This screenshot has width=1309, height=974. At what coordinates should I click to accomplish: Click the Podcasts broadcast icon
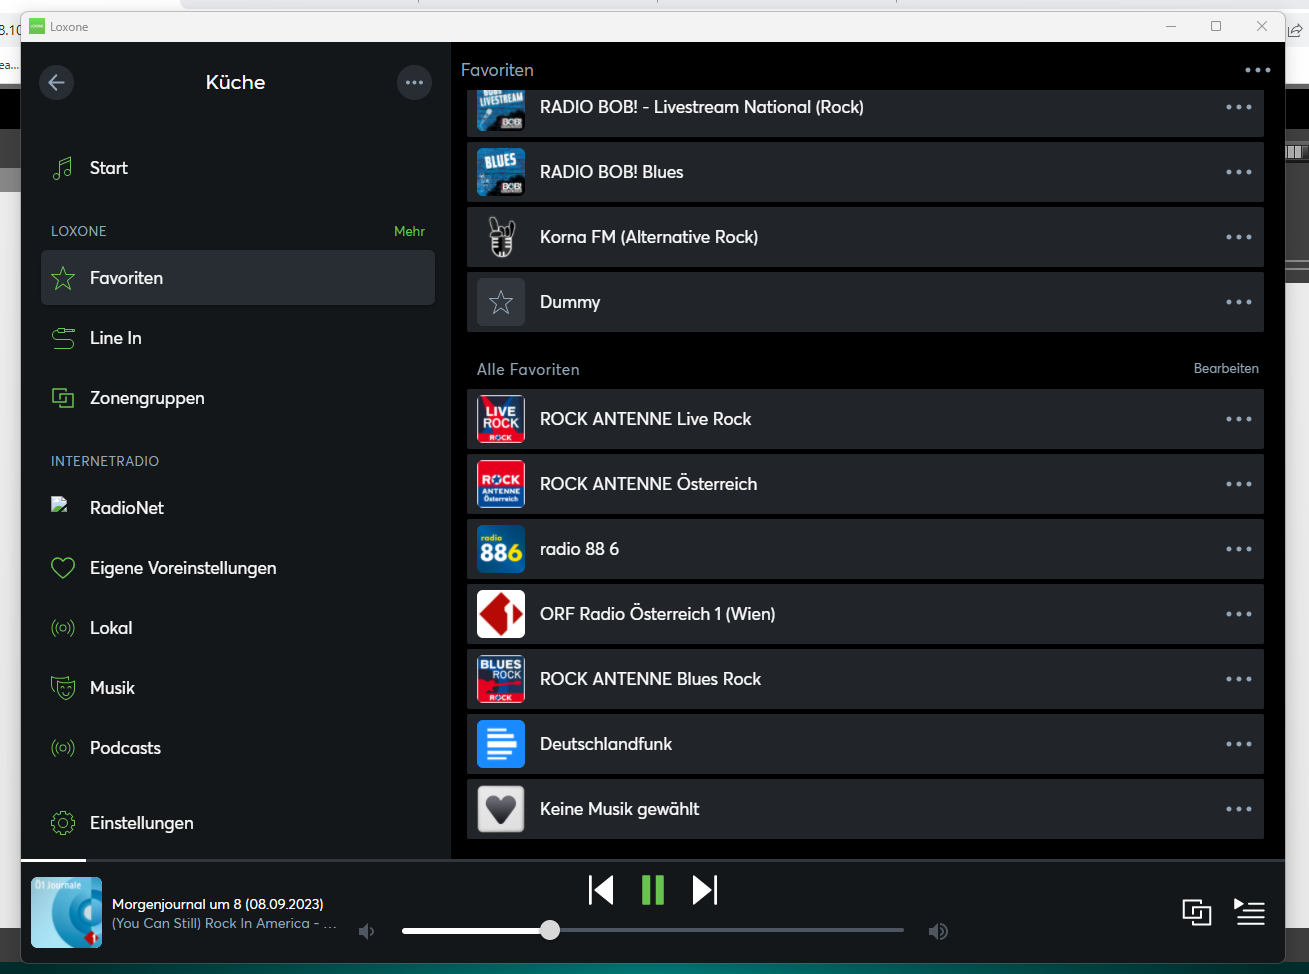63,748
